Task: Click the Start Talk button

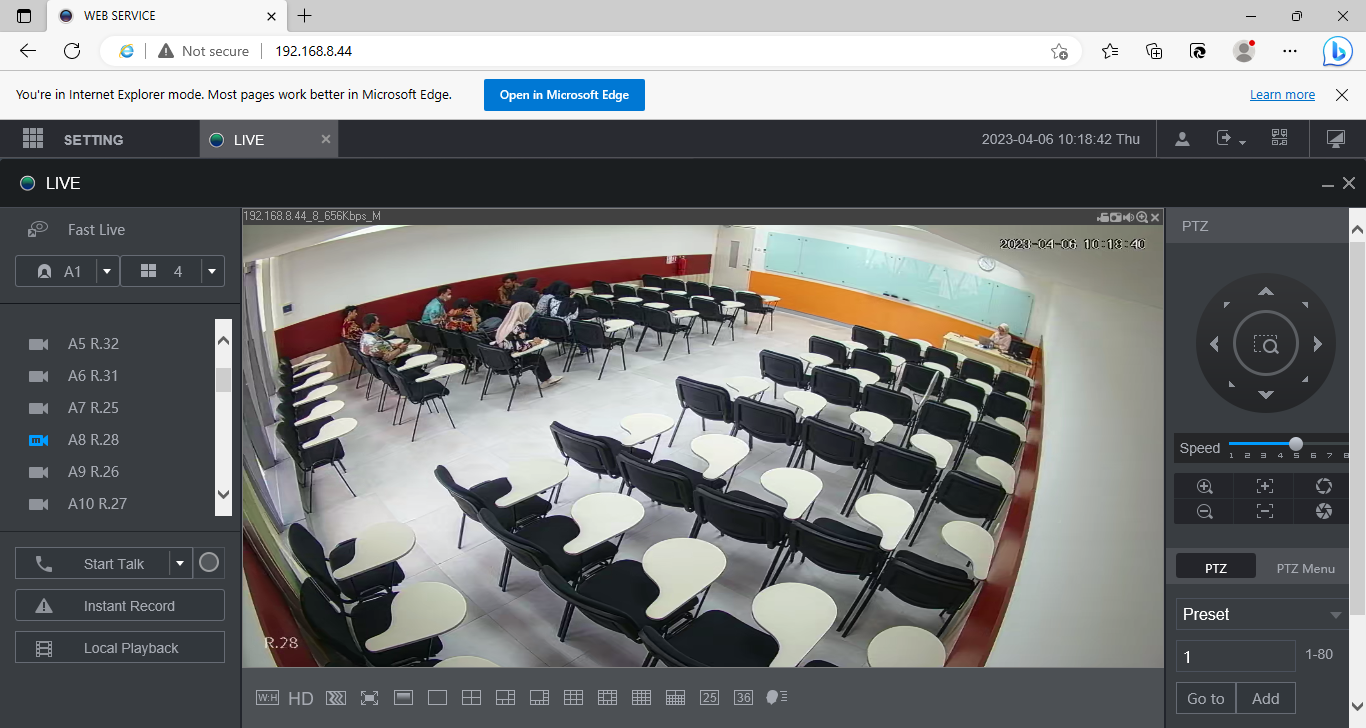Action: tap(93, 564)
